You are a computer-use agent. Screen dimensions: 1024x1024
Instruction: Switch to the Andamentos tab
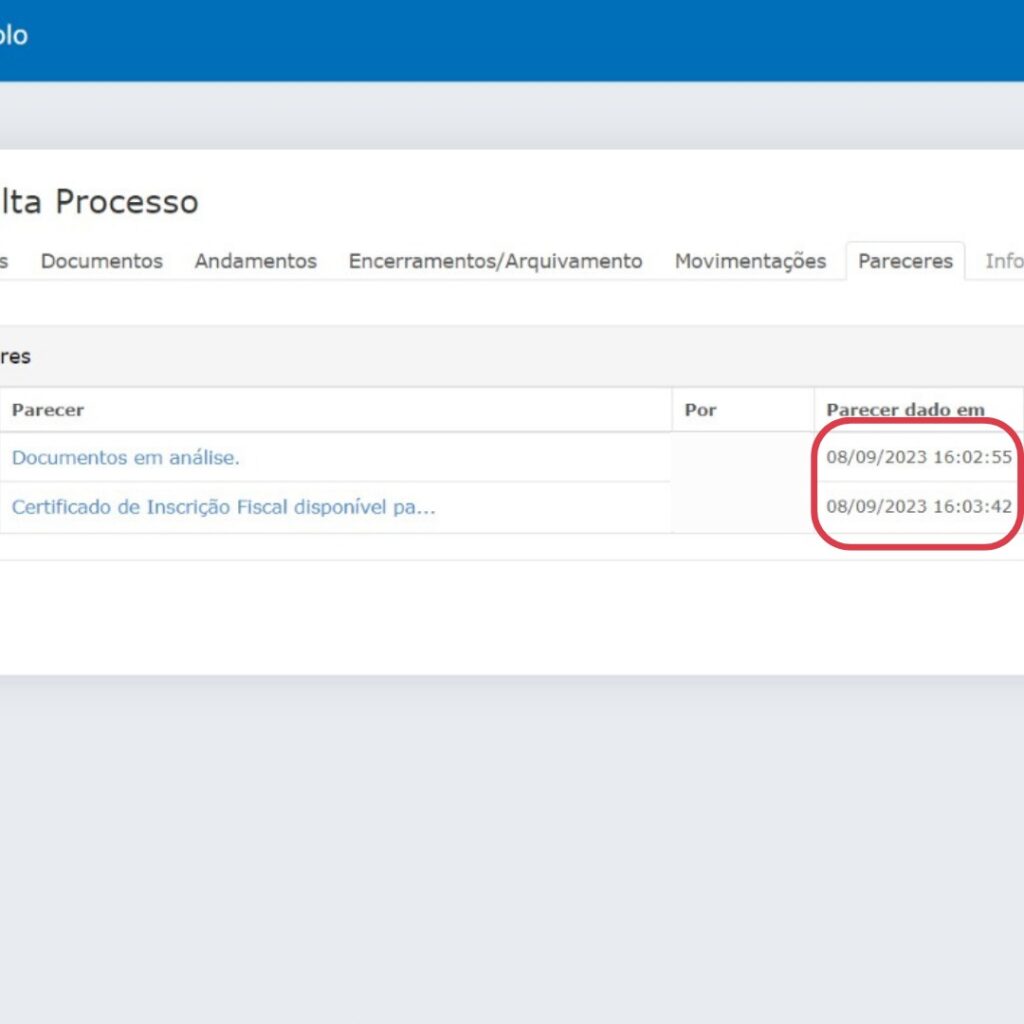(x=255, y=261)
